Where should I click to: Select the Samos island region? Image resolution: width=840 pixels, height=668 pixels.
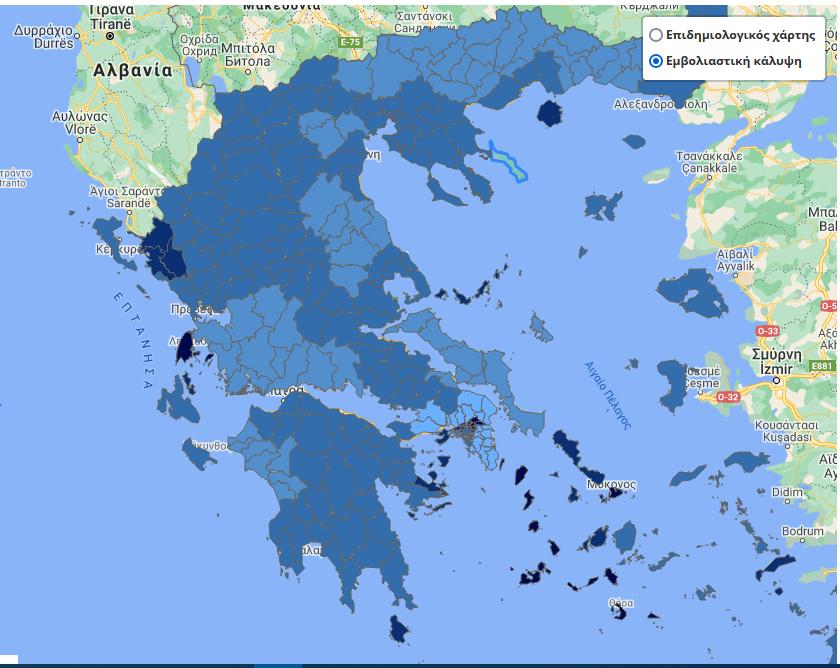(x=746, y=460)
